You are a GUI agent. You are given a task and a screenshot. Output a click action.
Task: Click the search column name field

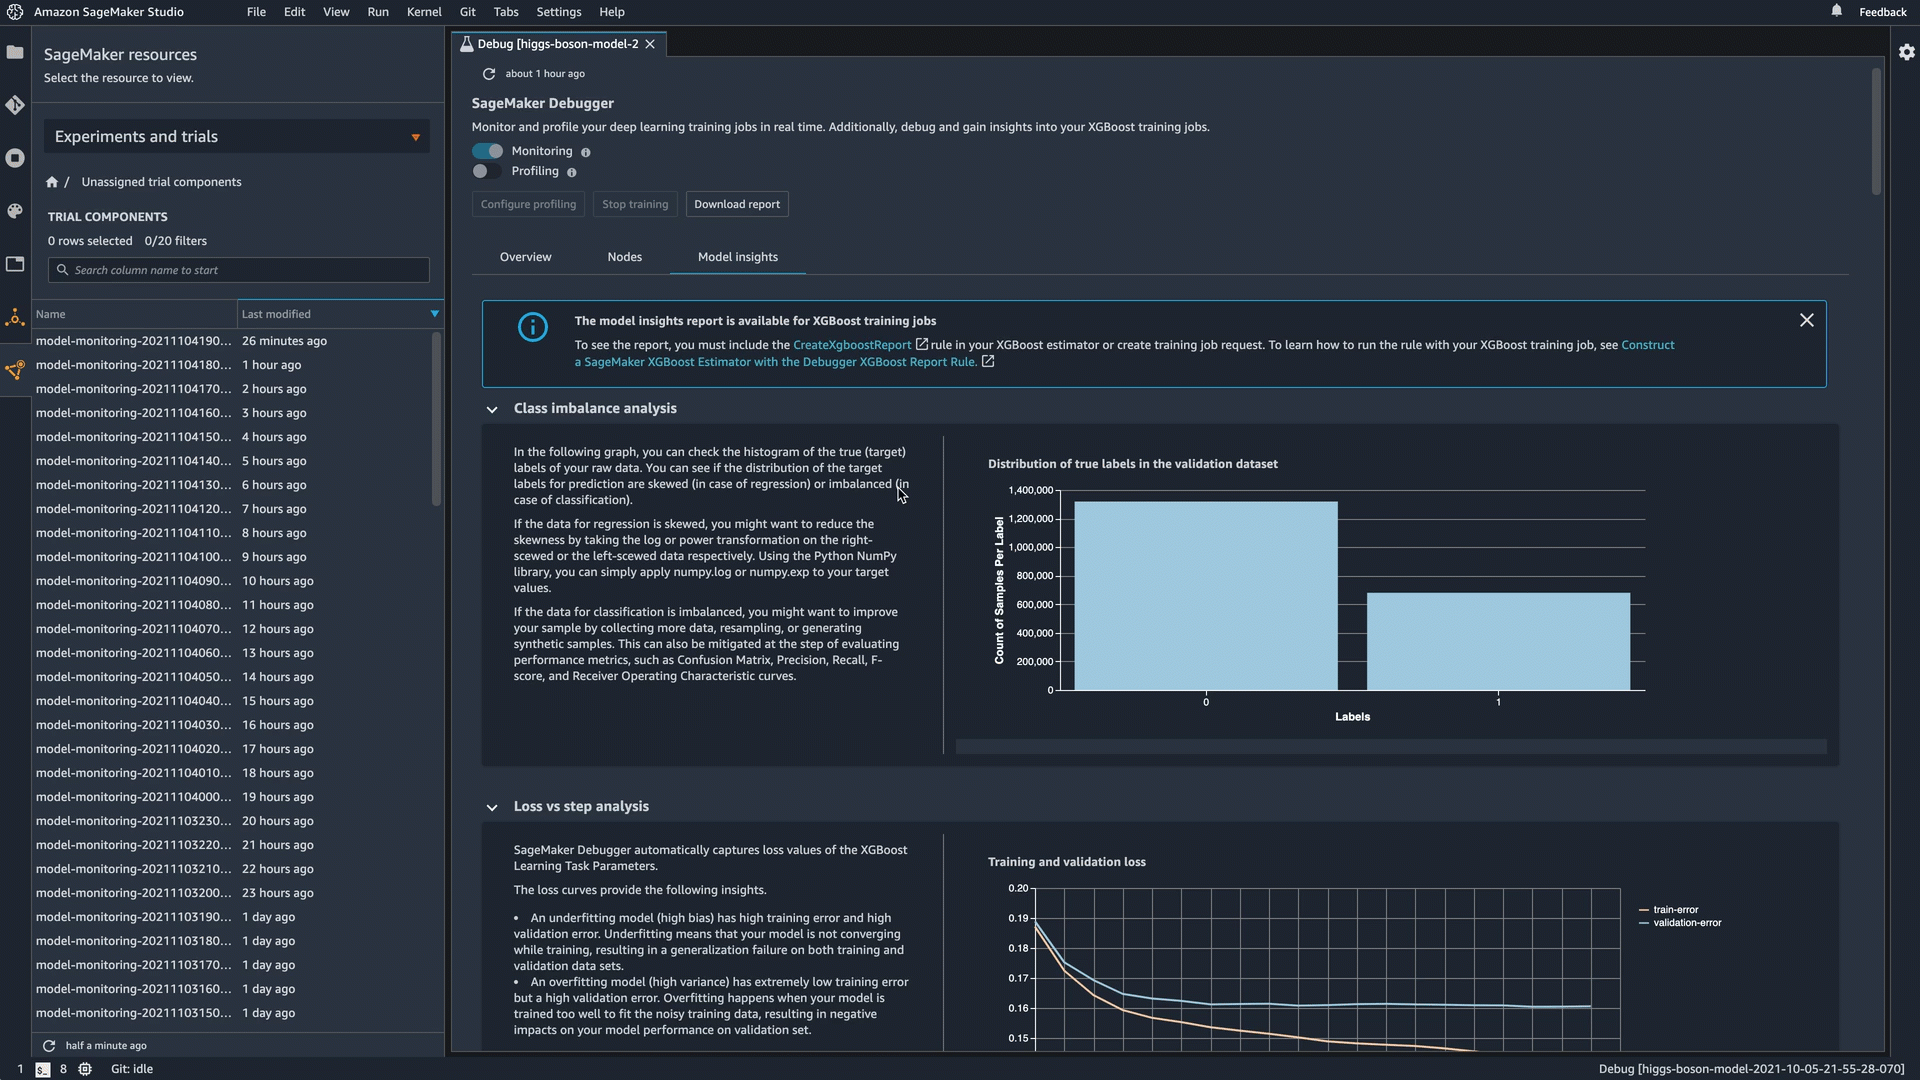pos(240,270)
